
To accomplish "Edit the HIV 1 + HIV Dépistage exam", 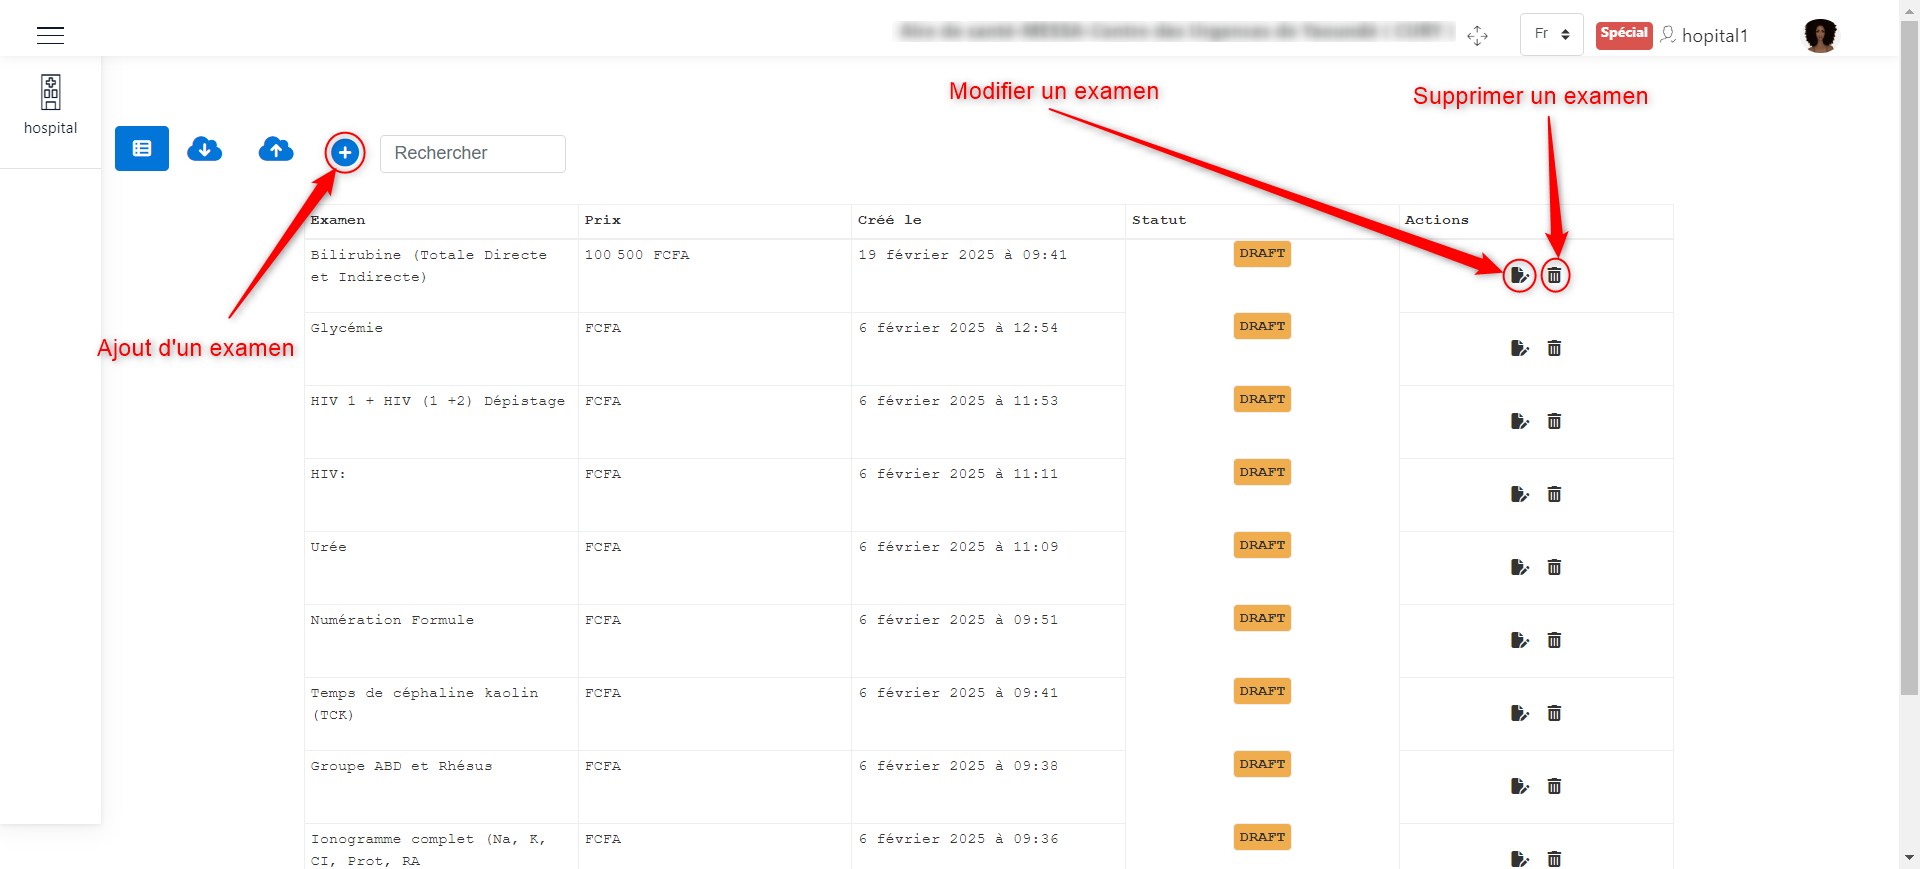I will (1520, 421).
